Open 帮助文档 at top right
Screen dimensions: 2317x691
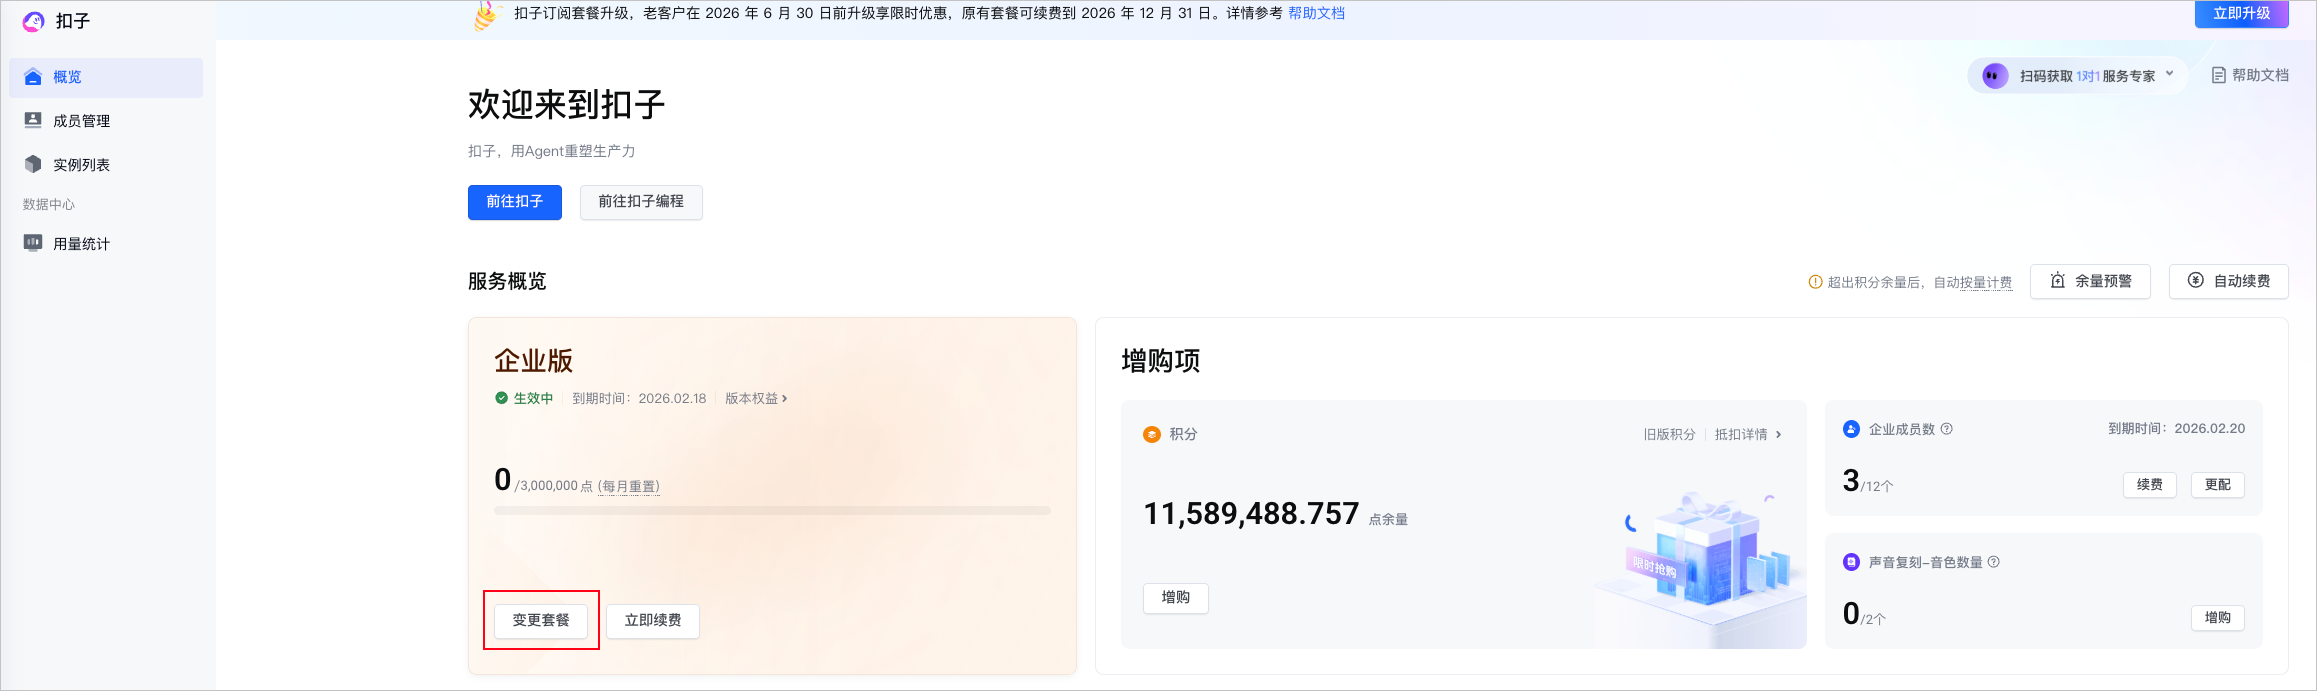click(x=2249, y=75)
